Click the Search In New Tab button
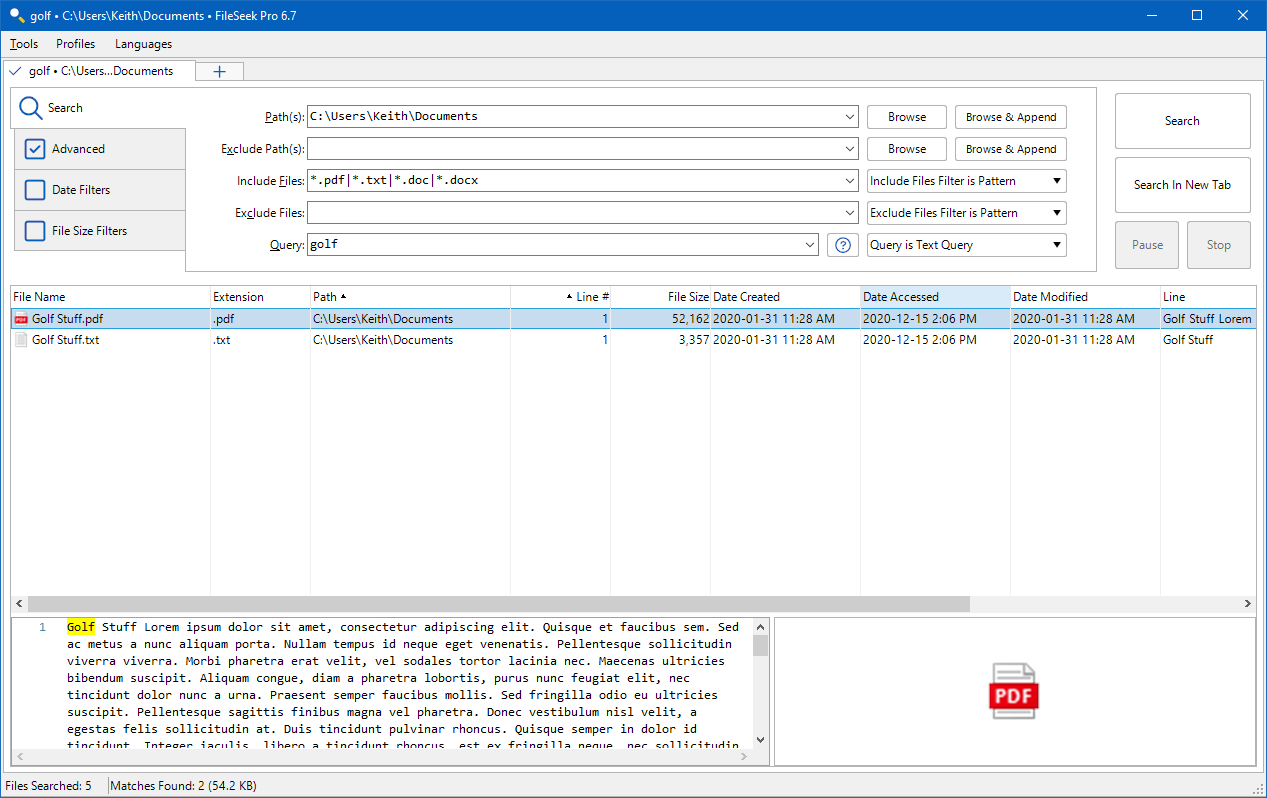This screenshot has width=1267, height=798. (x=1182, y=185)
